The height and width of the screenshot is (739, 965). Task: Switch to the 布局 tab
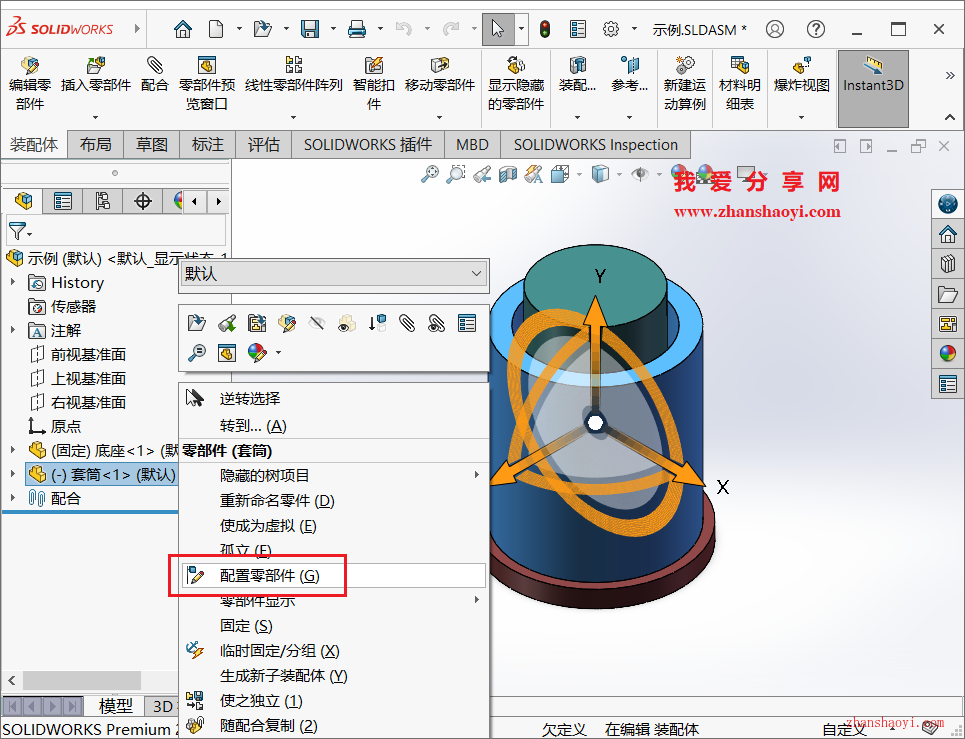coord(95,145)
